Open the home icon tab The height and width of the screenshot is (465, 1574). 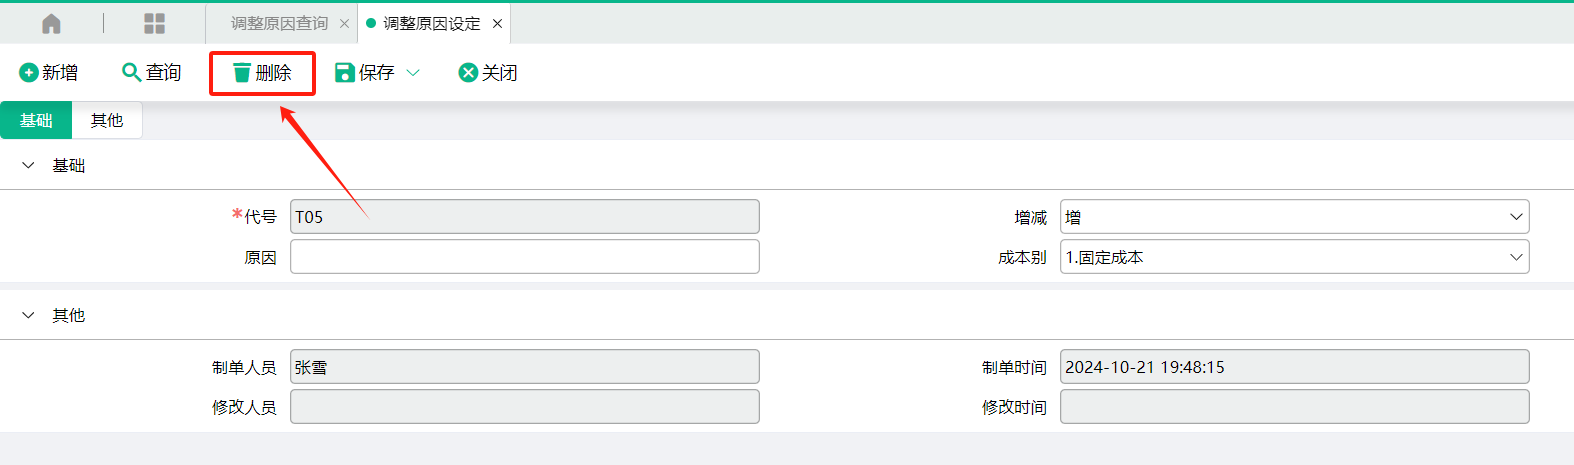pos(51,24)
